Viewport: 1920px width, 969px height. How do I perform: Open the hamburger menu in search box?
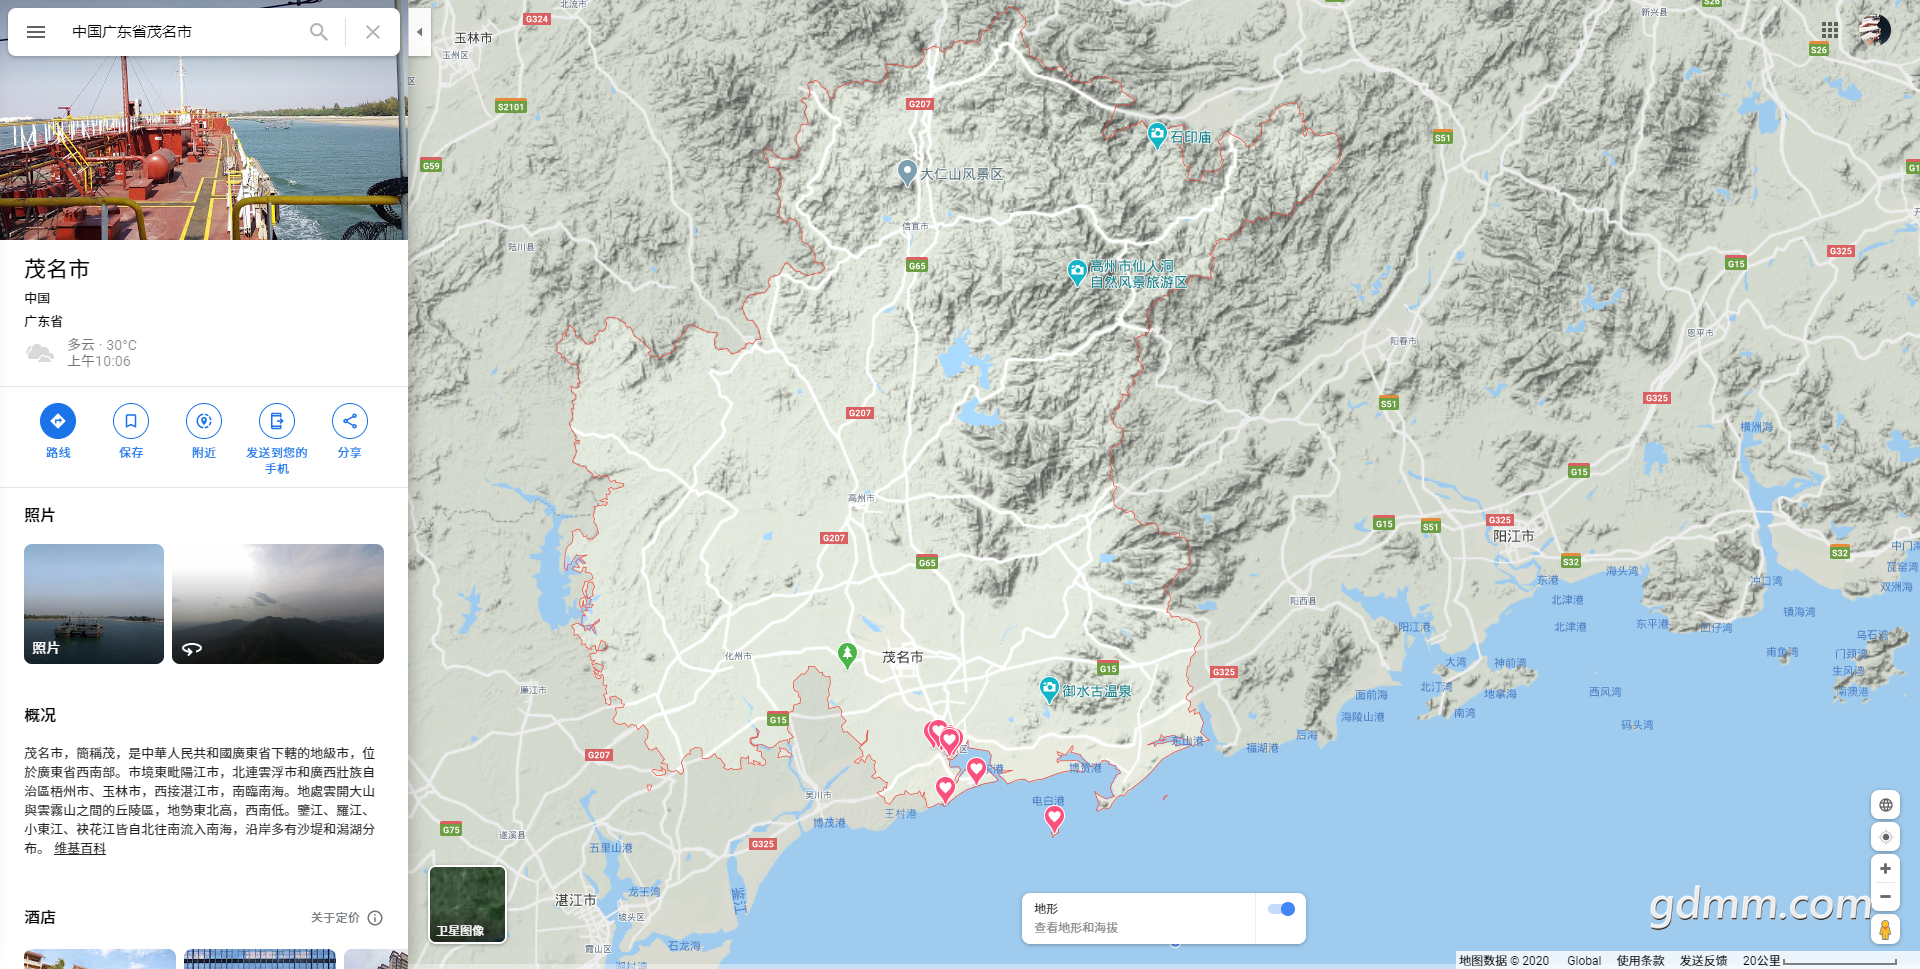(36, 32)
